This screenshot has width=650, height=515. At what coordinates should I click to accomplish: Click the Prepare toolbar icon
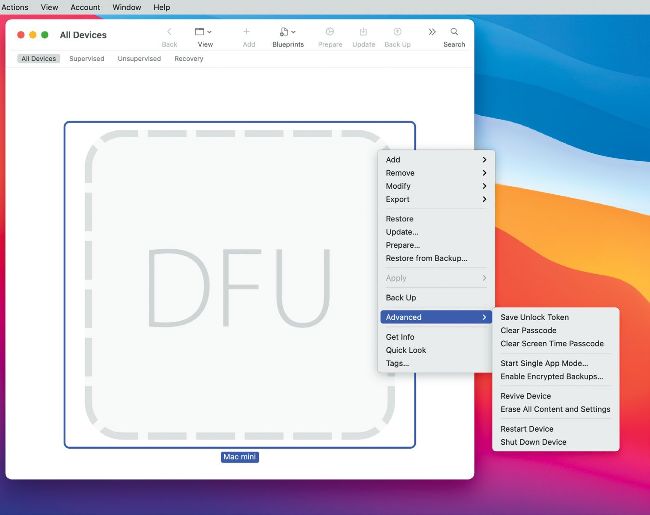330,33
